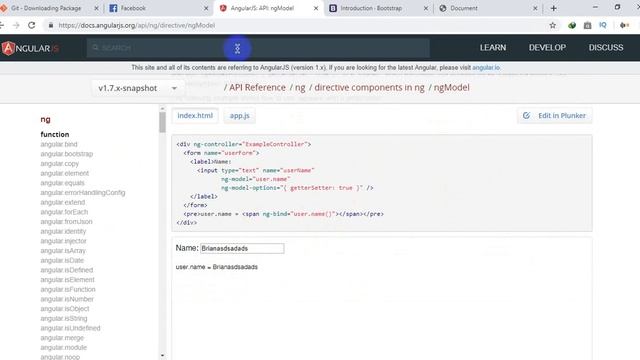
Task: Click the AngularJS logo
Action: (30, 48)
